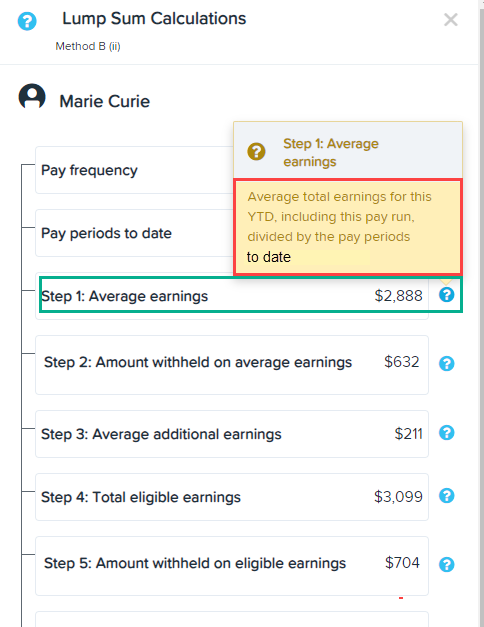Click the Method B (ii) subtitle
Screen dimensions: 484x627
click(x=88, y=46)
